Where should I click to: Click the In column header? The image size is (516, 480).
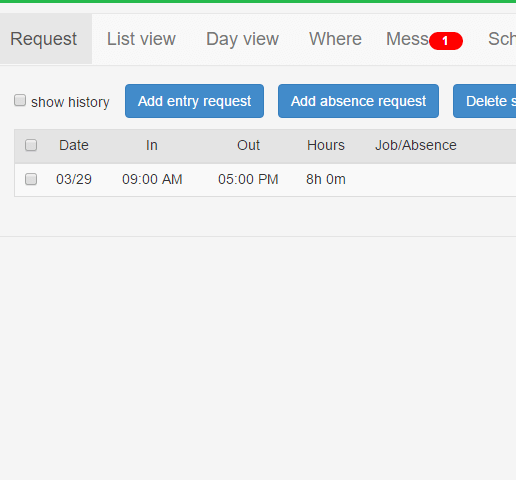(152, 145)
